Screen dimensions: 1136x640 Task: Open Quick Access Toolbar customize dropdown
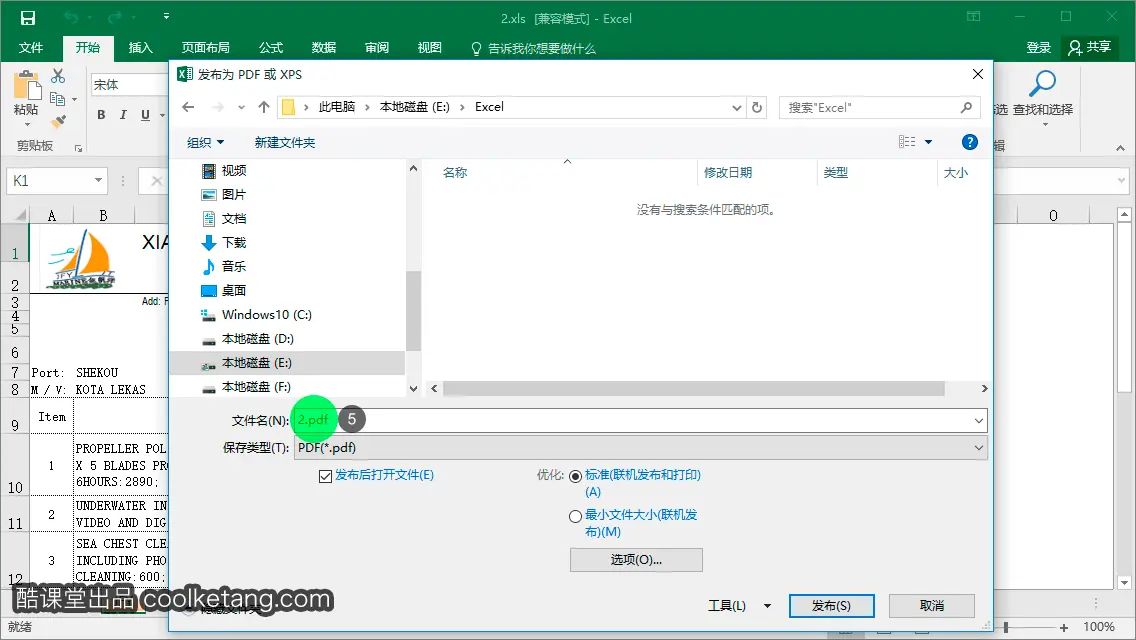(x=166, y=17)
